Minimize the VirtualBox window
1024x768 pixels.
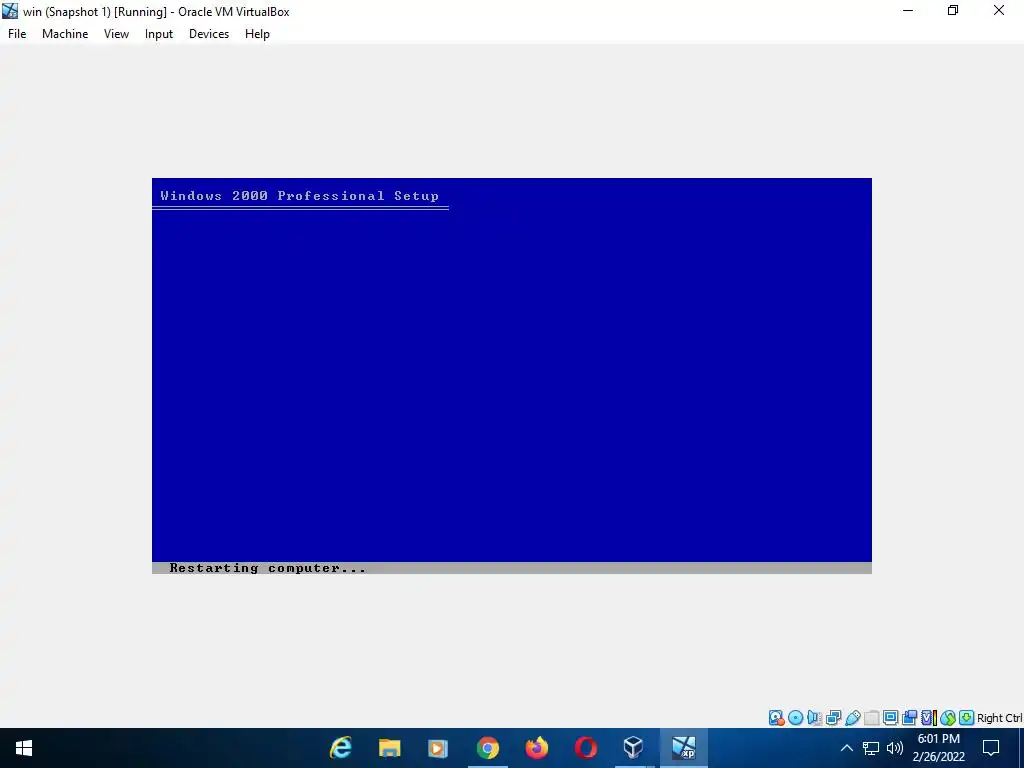[908, 10]
